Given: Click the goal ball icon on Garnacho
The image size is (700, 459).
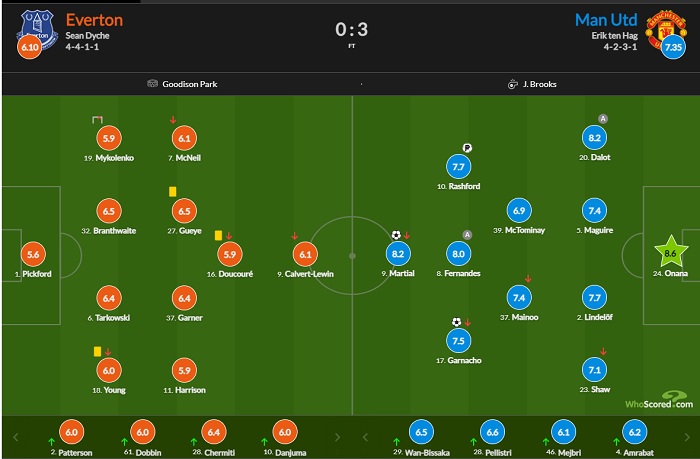Looking at the screenshot, I should pyautogui.click(x=457, y=322).
